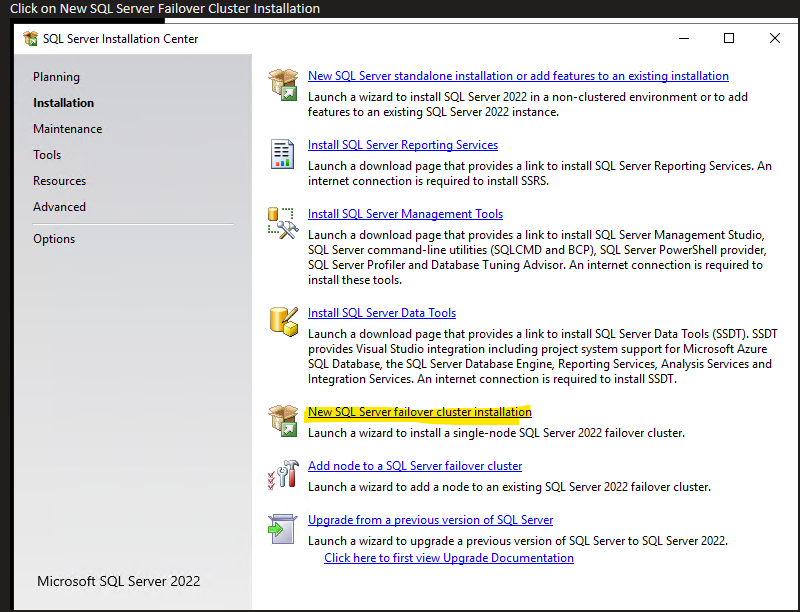Image resolution: width=800 pixels, height=612 pixels.
Task: Open the Advanced section
Action: click(60, 207)
